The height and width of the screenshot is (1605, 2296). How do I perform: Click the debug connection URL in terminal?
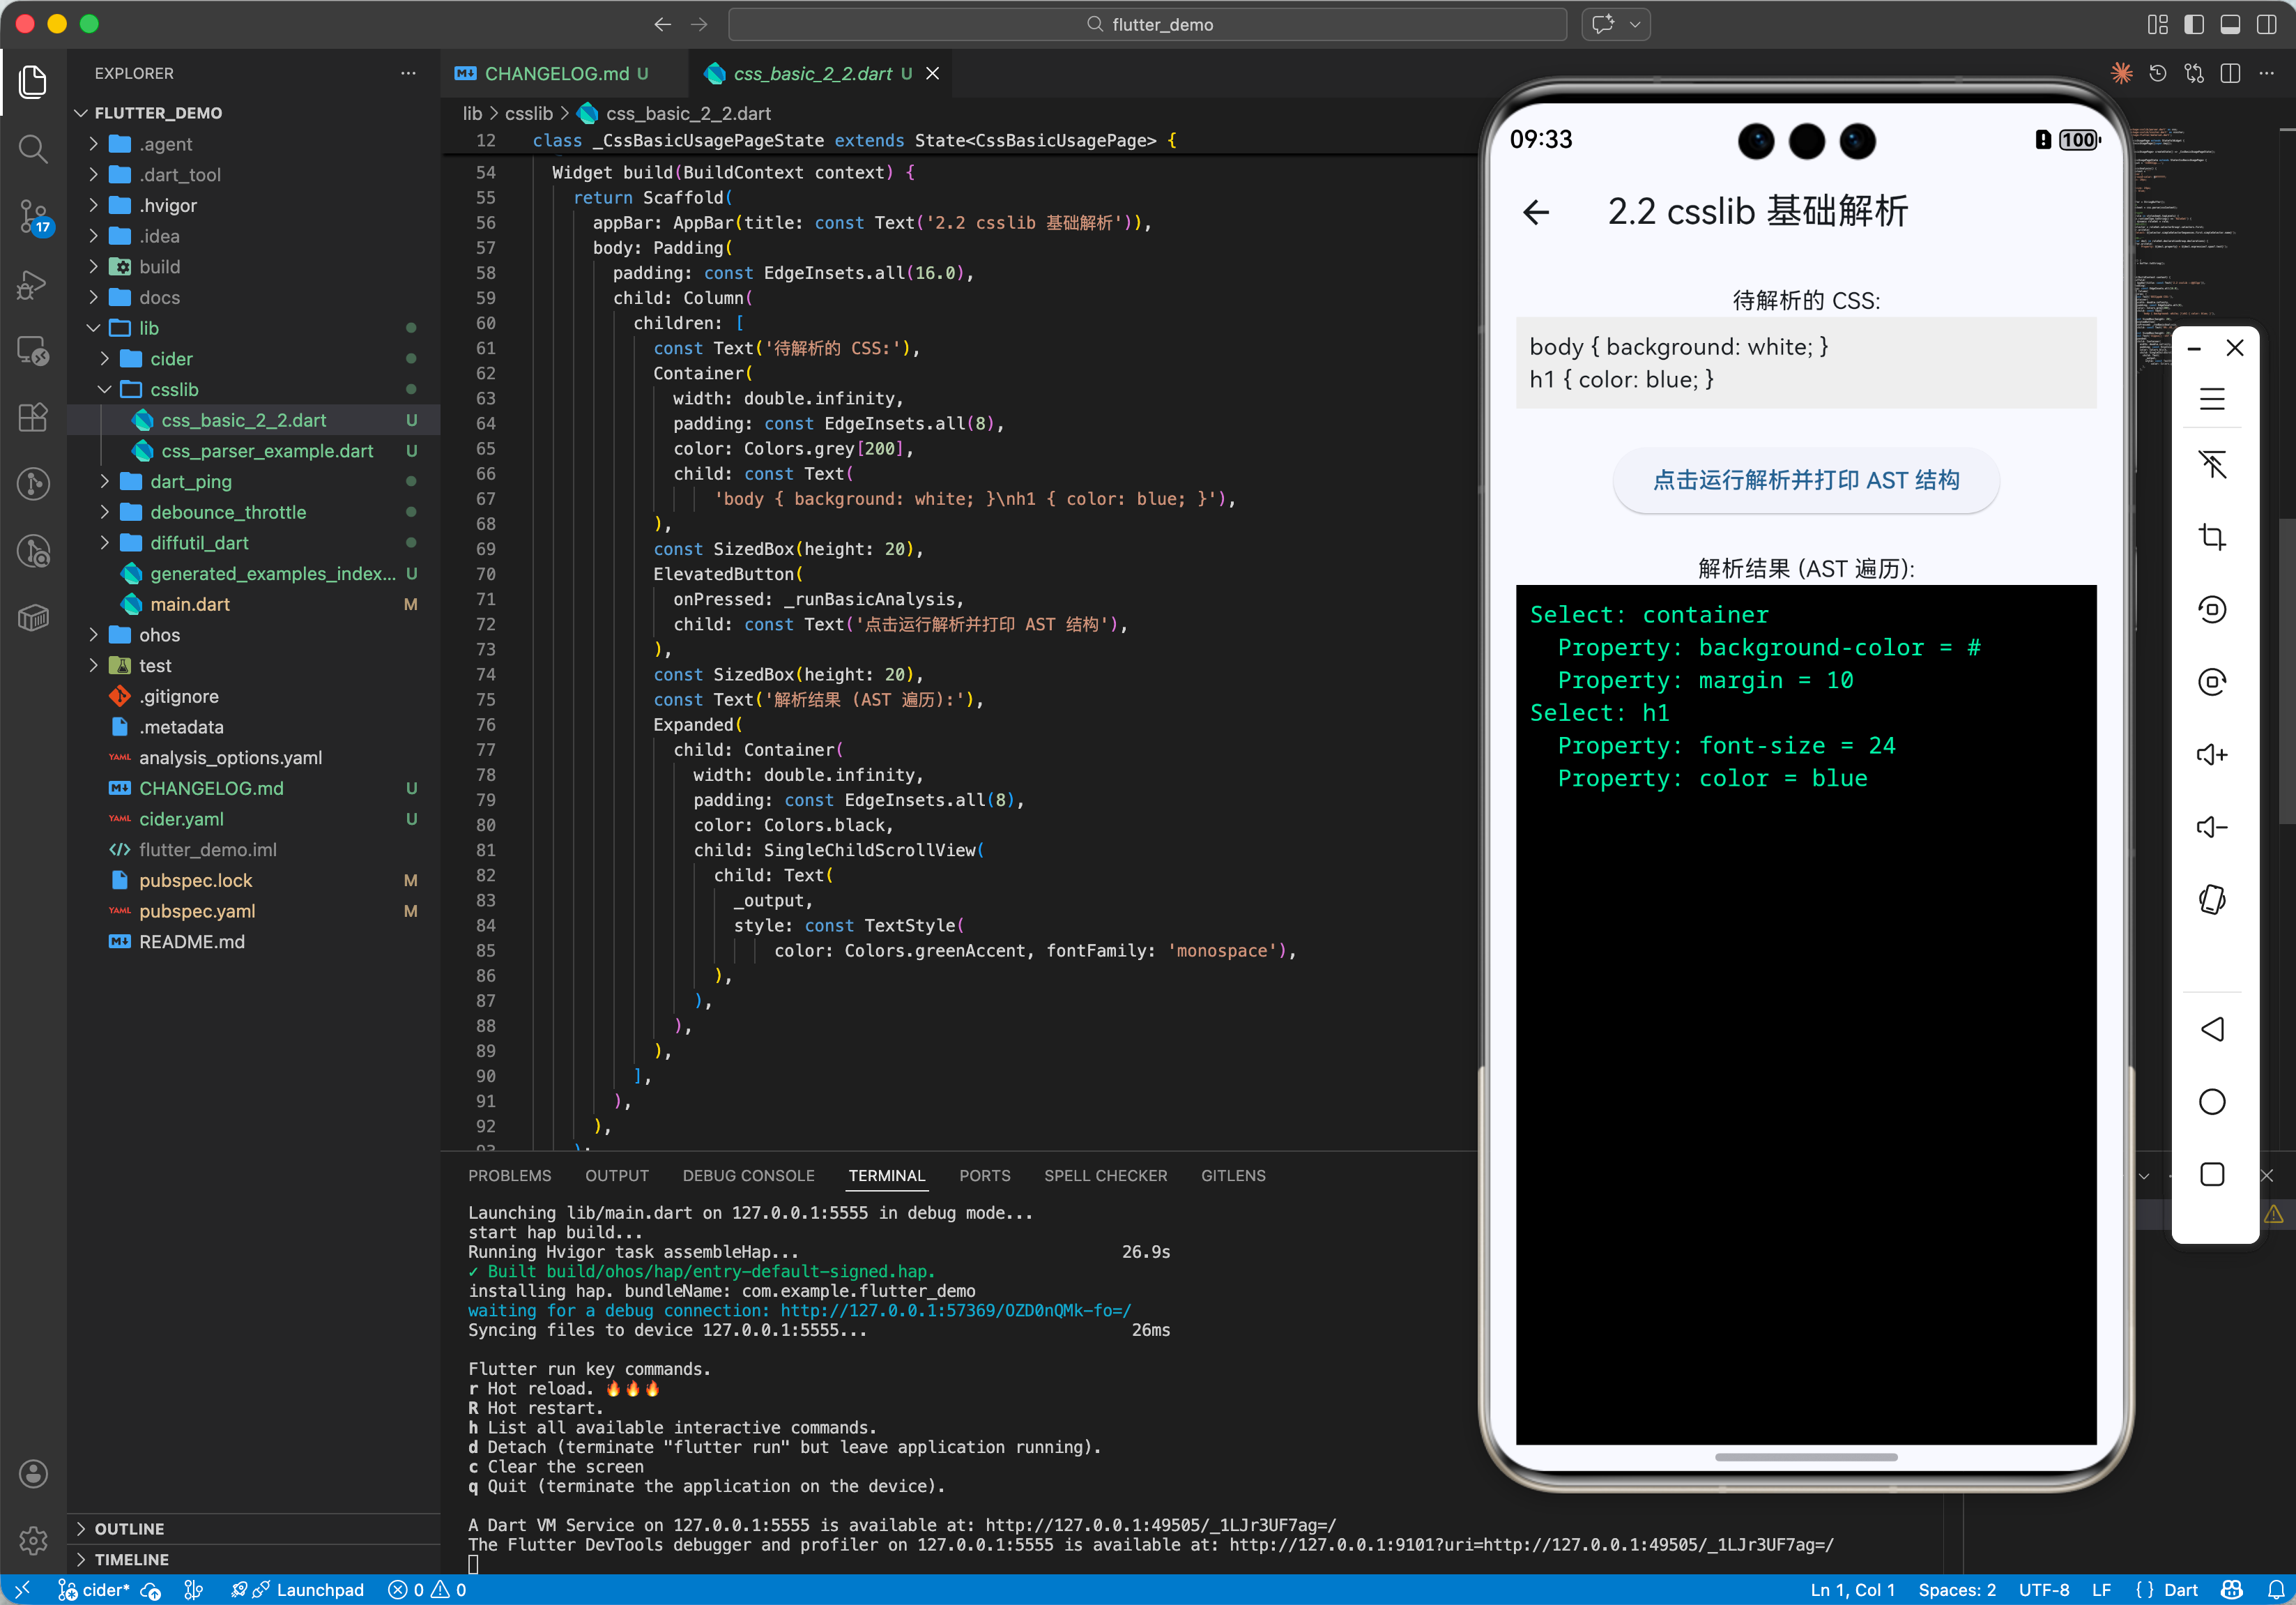coord(955,1310)
